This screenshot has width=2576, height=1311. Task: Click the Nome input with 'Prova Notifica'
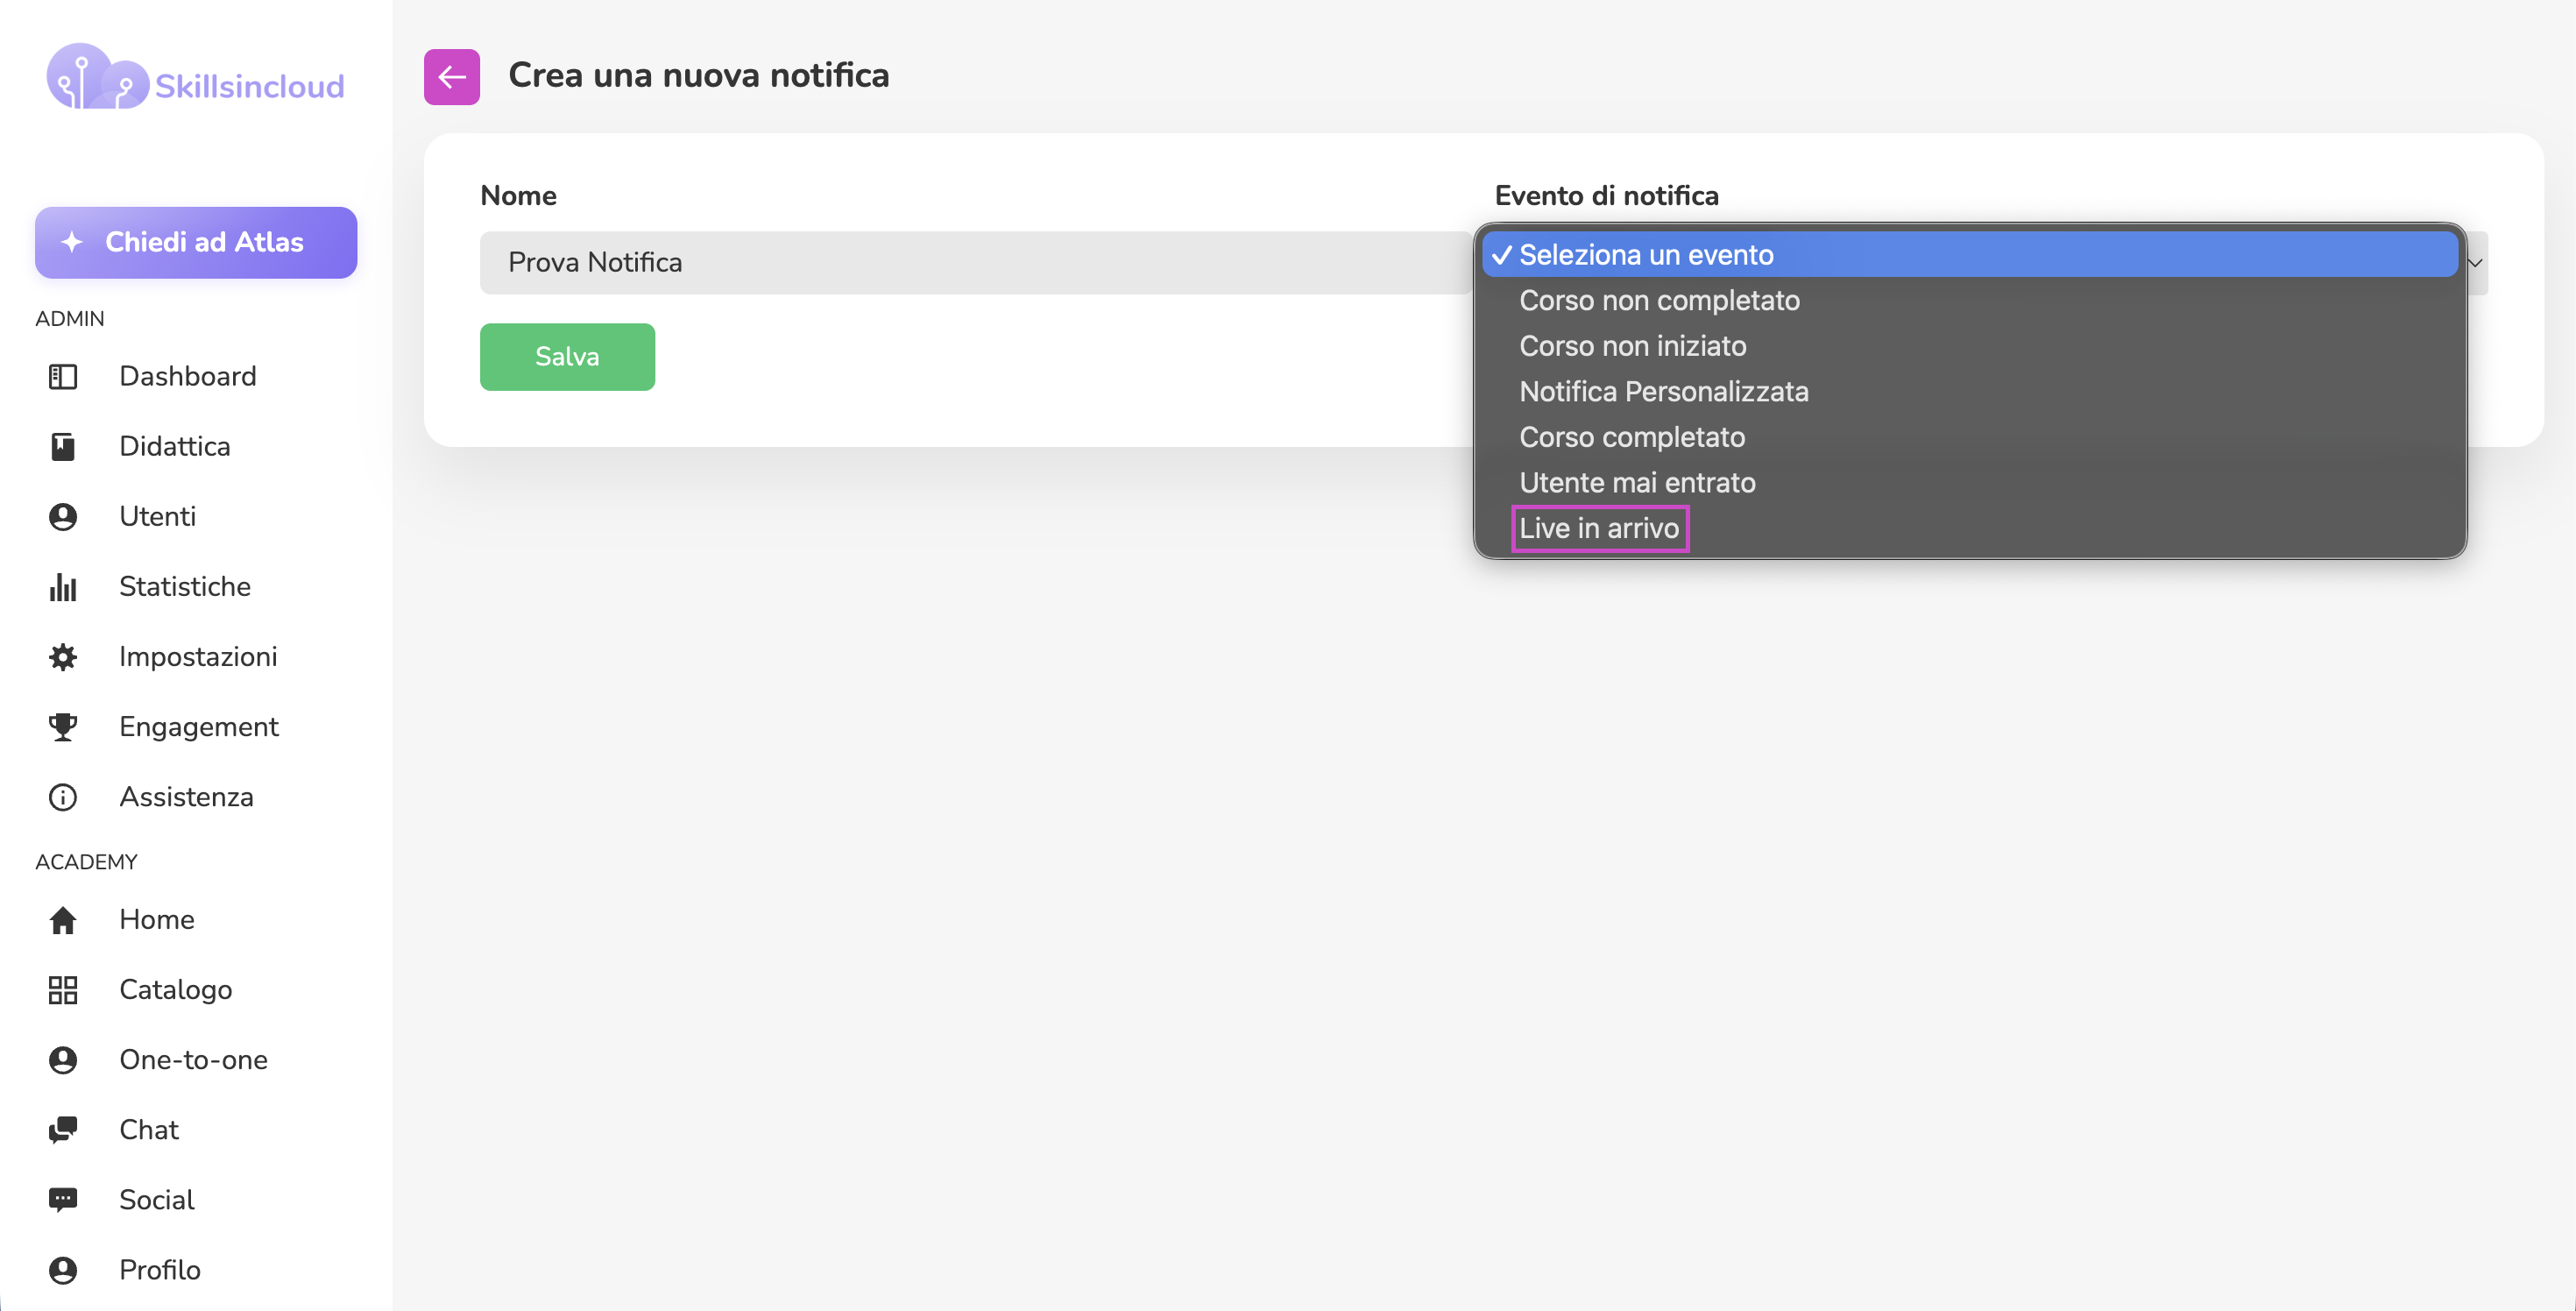(x=976, y=263)
